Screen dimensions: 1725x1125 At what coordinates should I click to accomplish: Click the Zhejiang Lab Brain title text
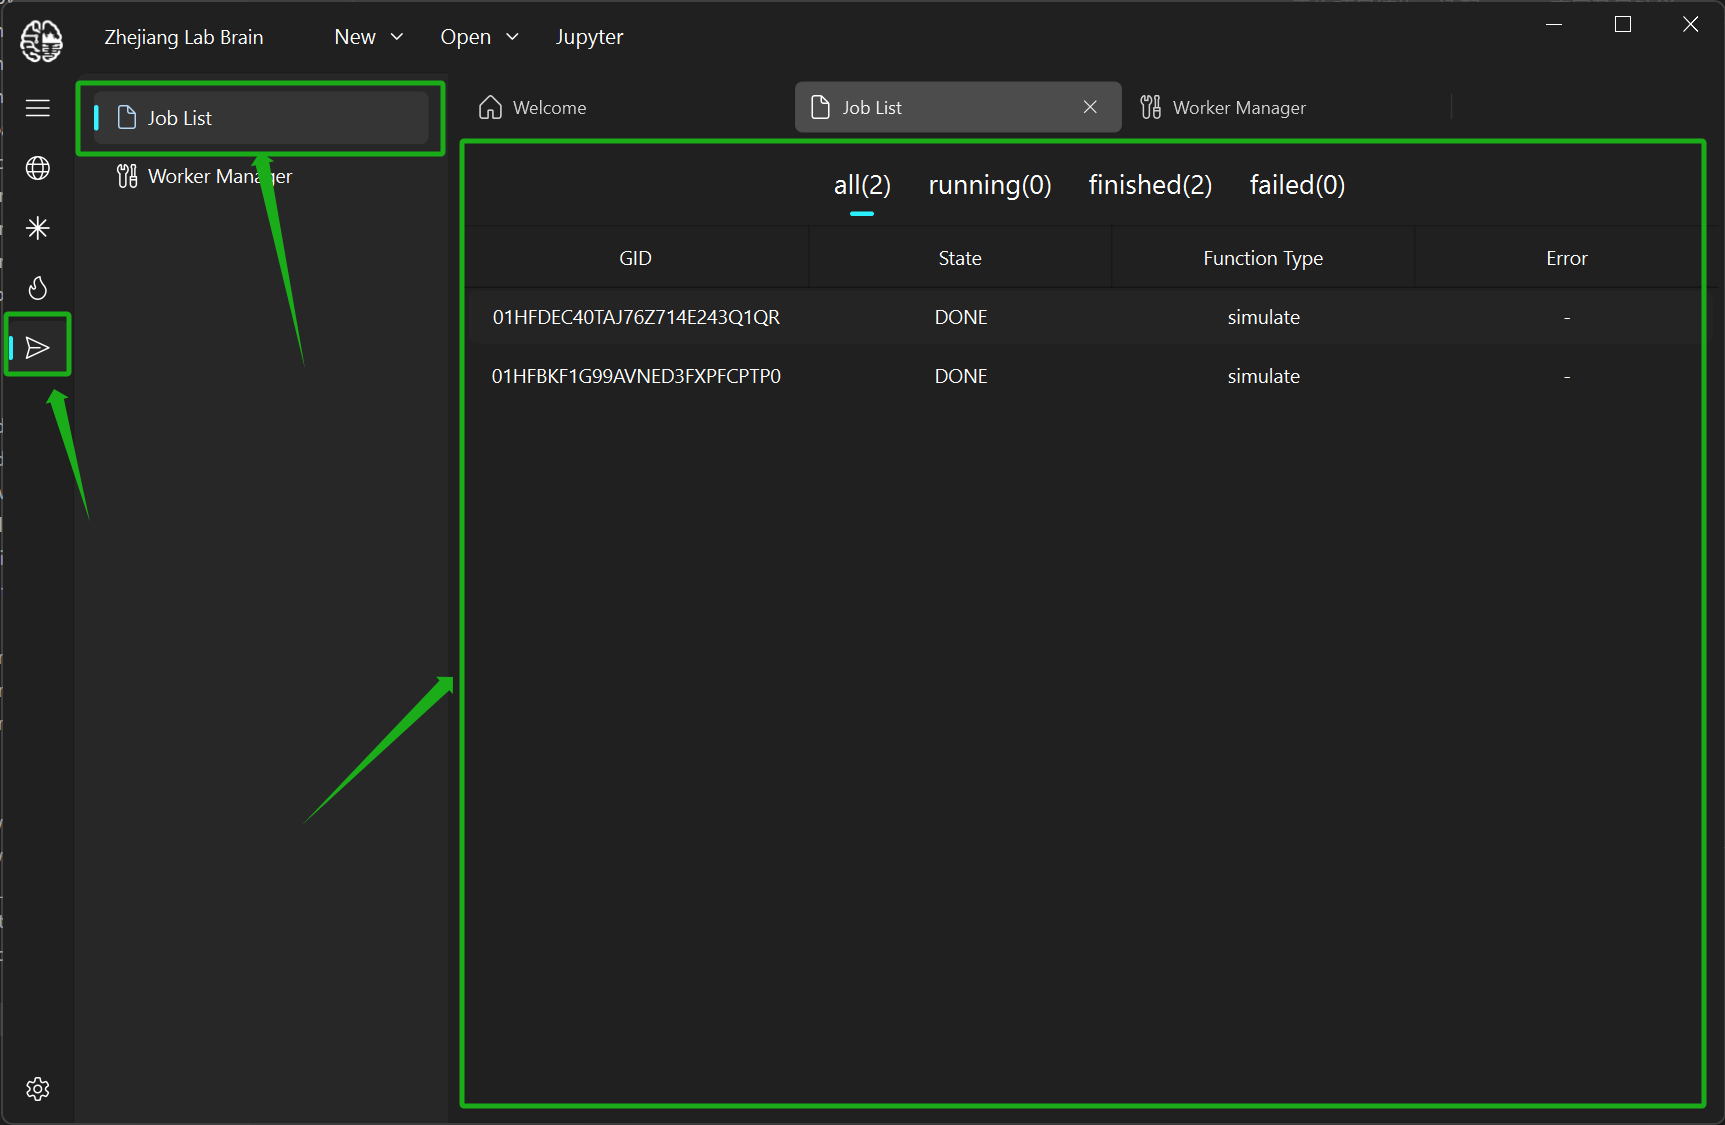(x=184, y=37)
